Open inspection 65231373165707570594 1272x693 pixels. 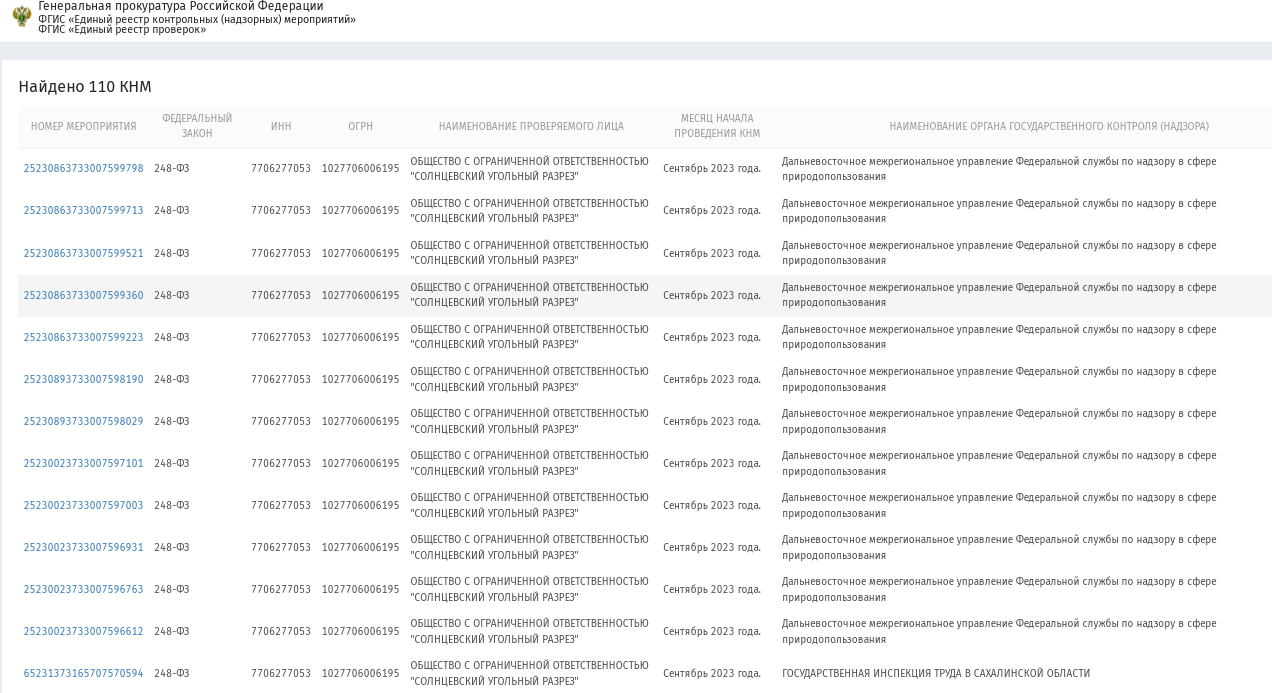[84, 673]
